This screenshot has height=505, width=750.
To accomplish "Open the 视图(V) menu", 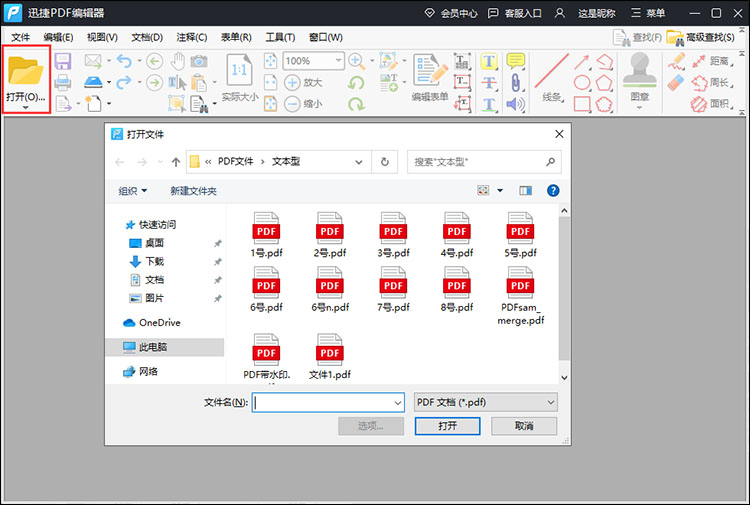I will 102,37.
